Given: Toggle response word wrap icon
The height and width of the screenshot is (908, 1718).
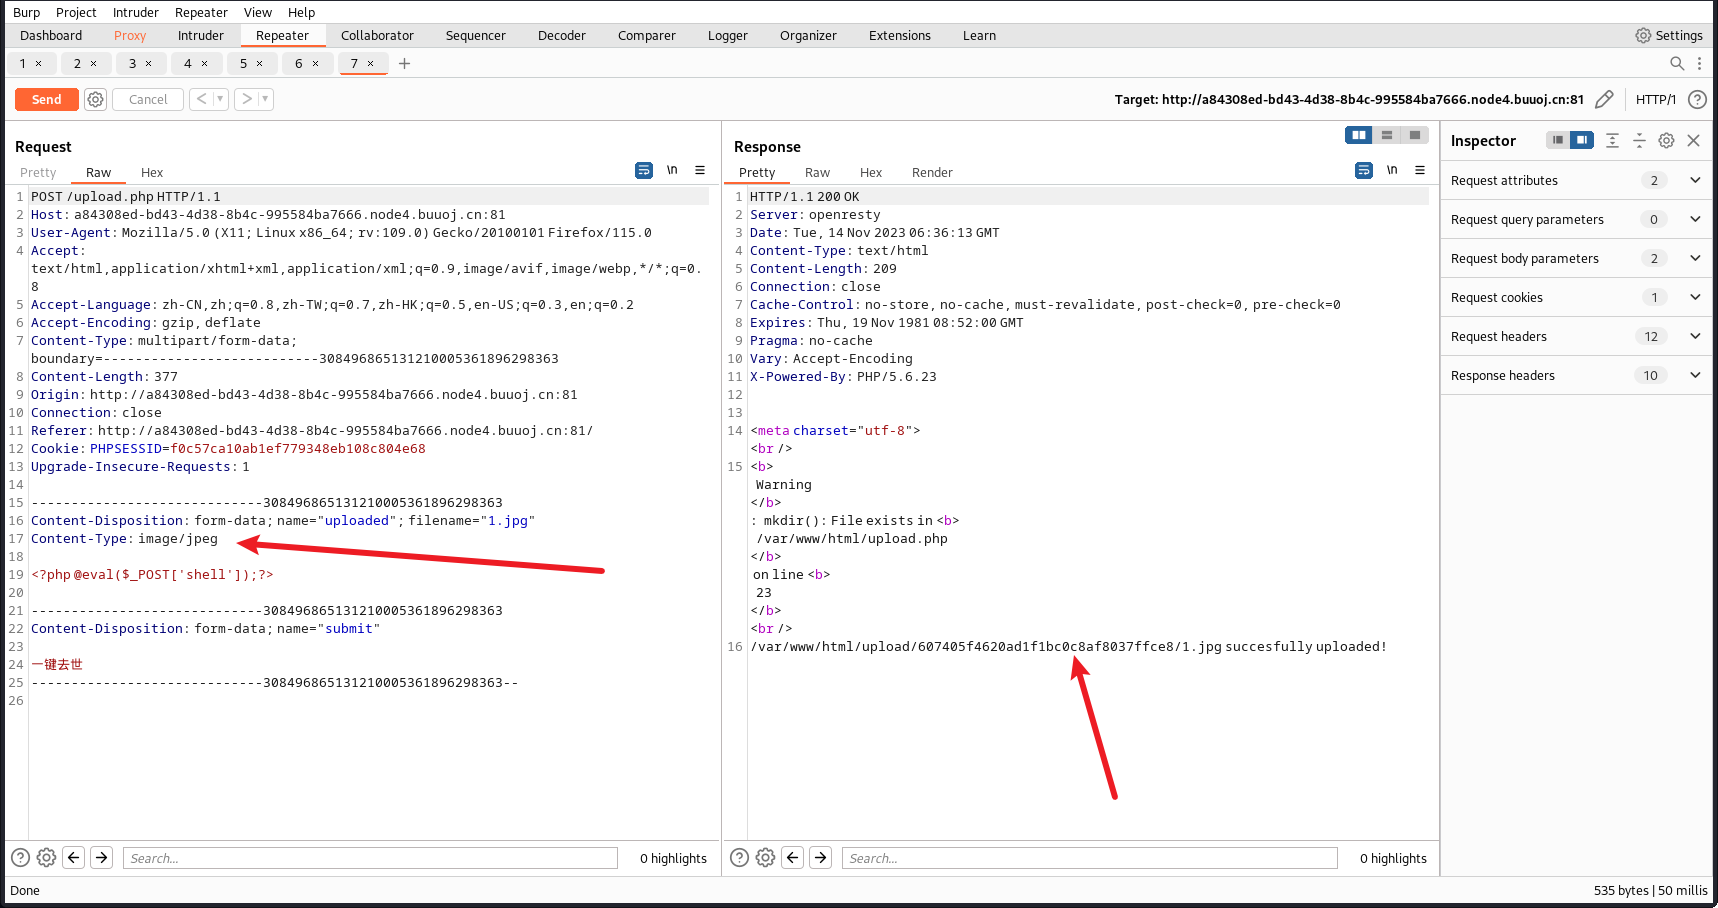Looking at the screenshot, I should click(x=1364, y=170).
